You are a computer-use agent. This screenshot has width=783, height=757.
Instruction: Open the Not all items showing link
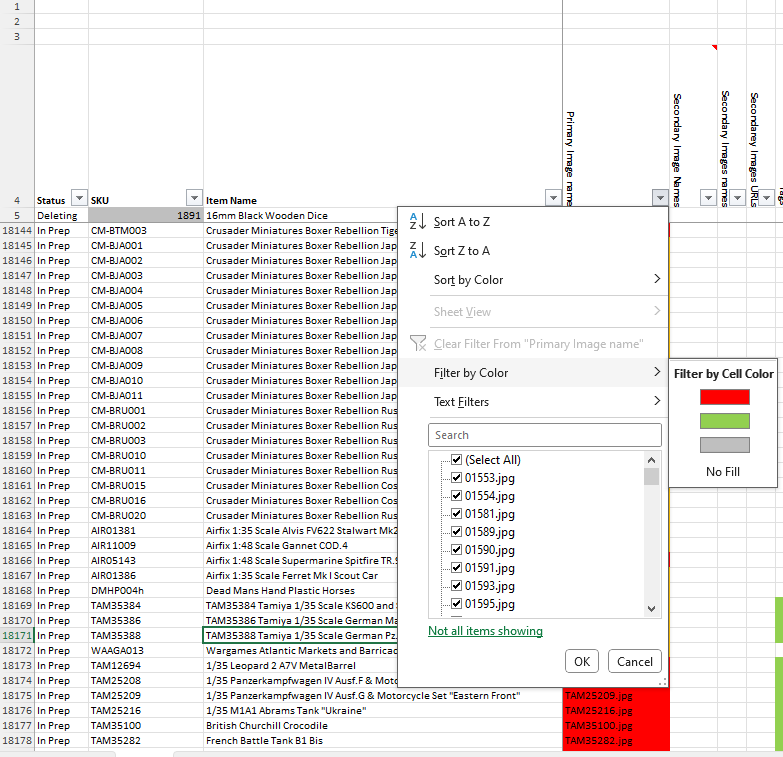(485, 631)
